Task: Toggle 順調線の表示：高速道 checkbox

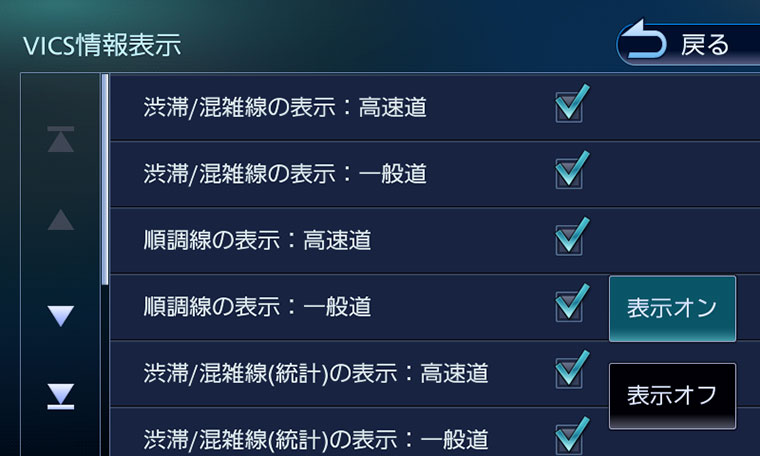Action: click(x=571, y=236)
